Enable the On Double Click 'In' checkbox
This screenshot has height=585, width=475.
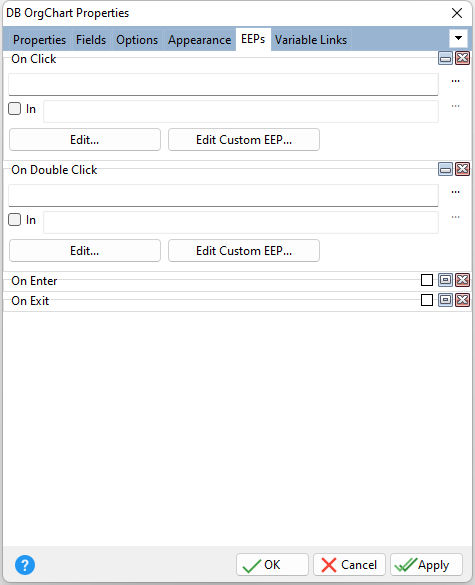pyautogui.click(x=15, y=219)
